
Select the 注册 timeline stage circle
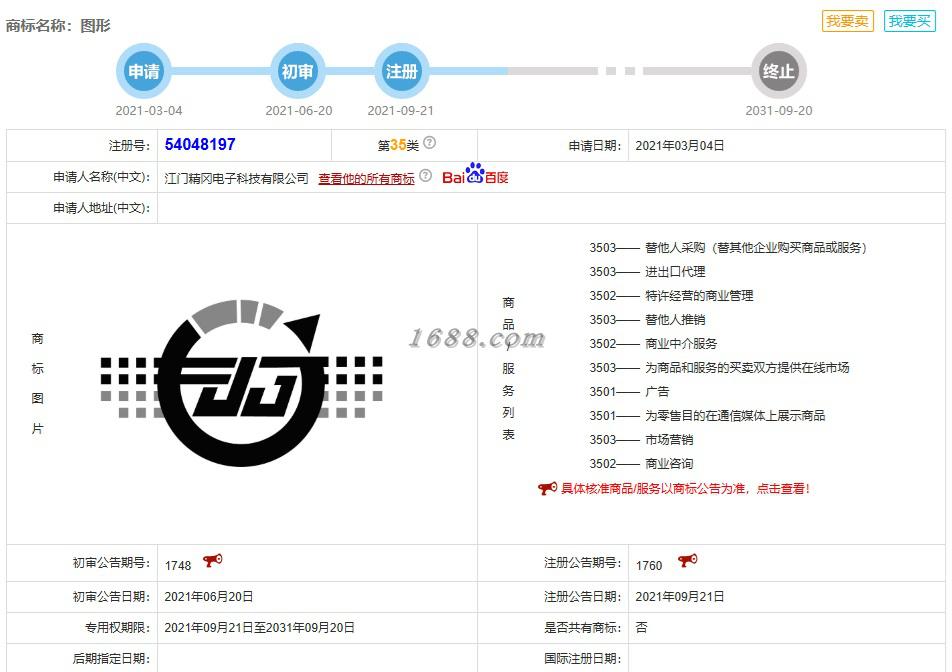point(402,71)
